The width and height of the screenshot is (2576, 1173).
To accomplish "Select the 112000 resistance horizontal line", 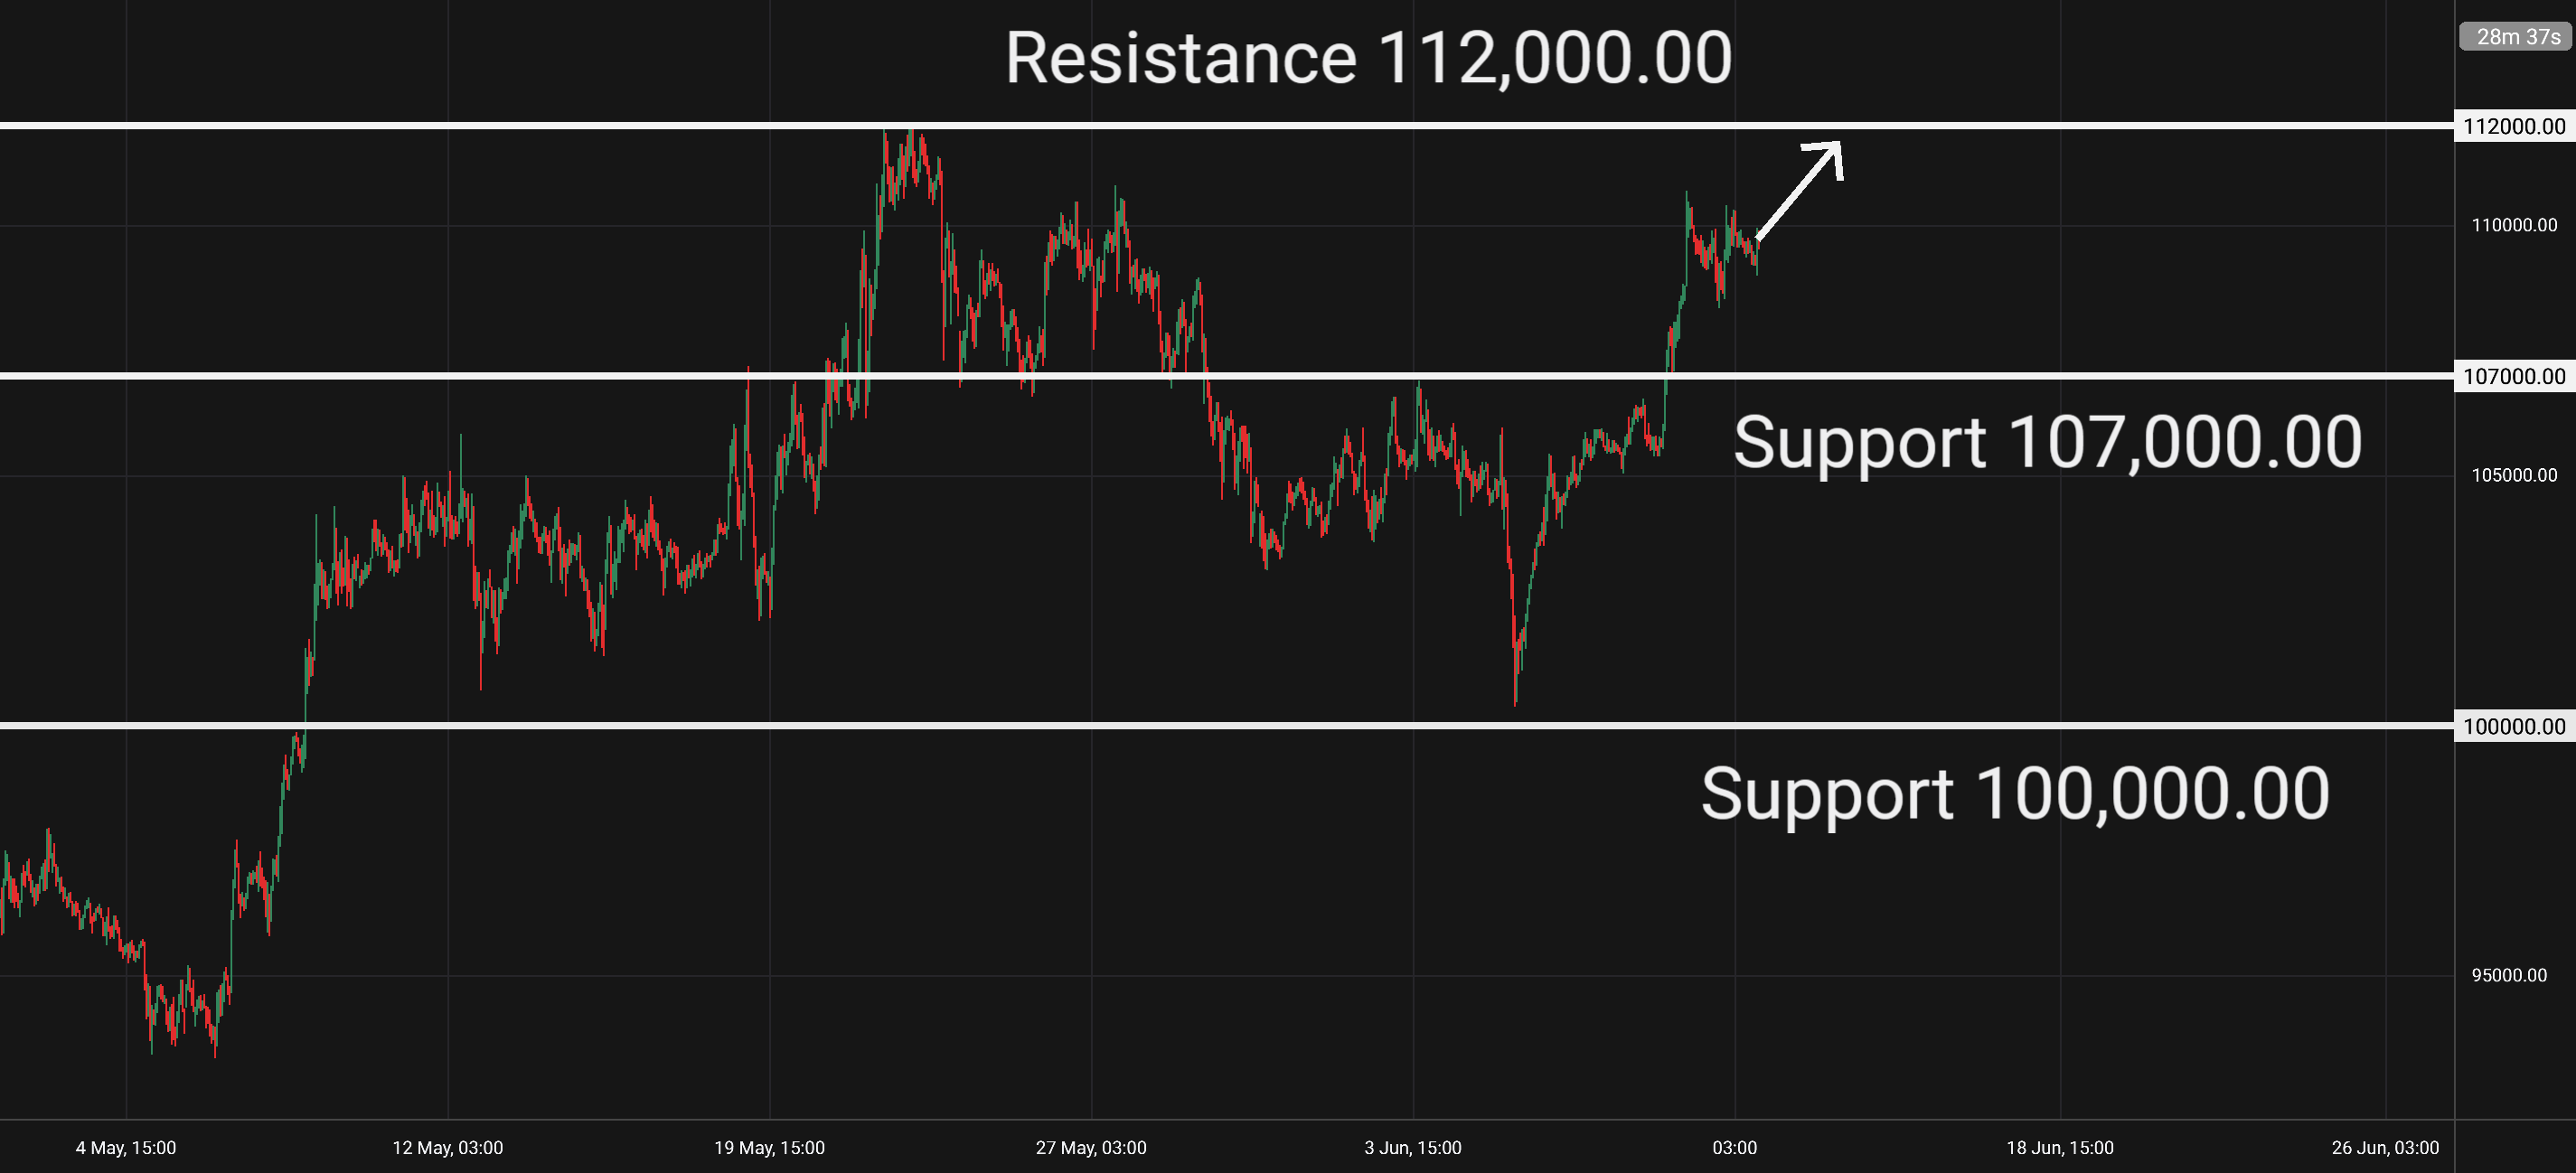I will click(x=1227, y=126).
